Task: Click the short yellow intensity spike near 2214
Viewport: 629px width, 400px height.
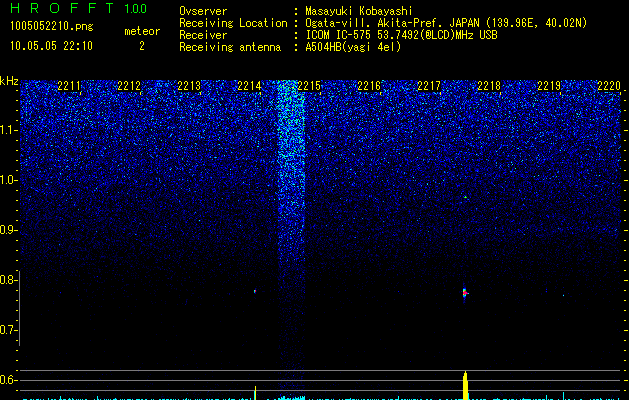Action: click(255, 393)
